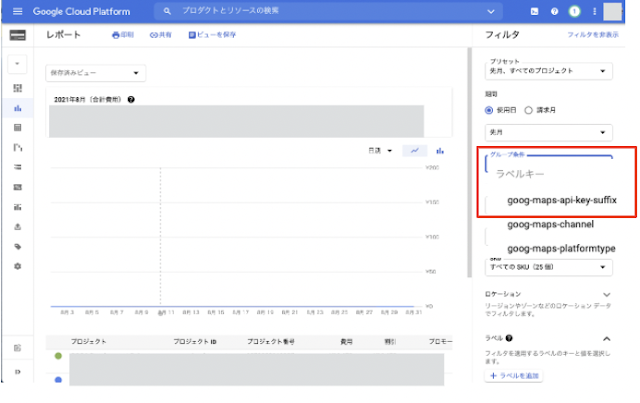
Task: Open the sidebar icon just above the export icon
Action: pos(18,207)
